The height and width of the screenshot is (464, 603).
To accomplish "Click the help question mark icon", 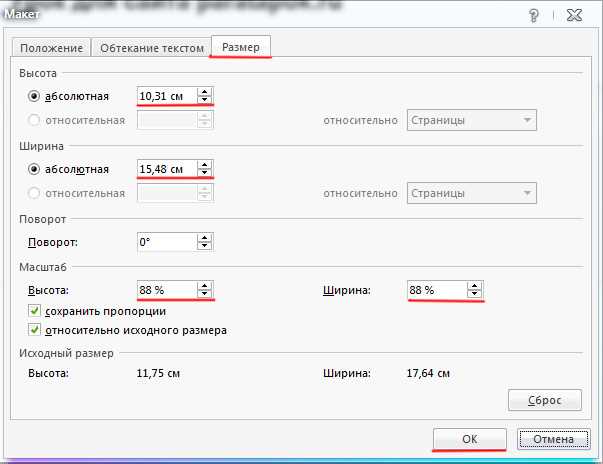I will coord(534,15).
